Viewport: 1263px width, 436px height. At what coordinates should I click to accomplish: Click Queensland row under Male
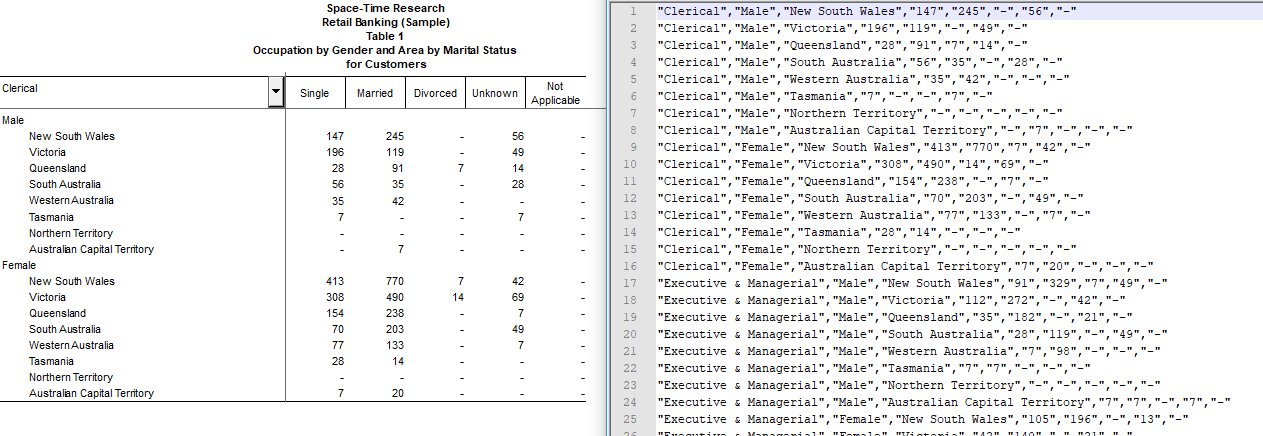57,168
